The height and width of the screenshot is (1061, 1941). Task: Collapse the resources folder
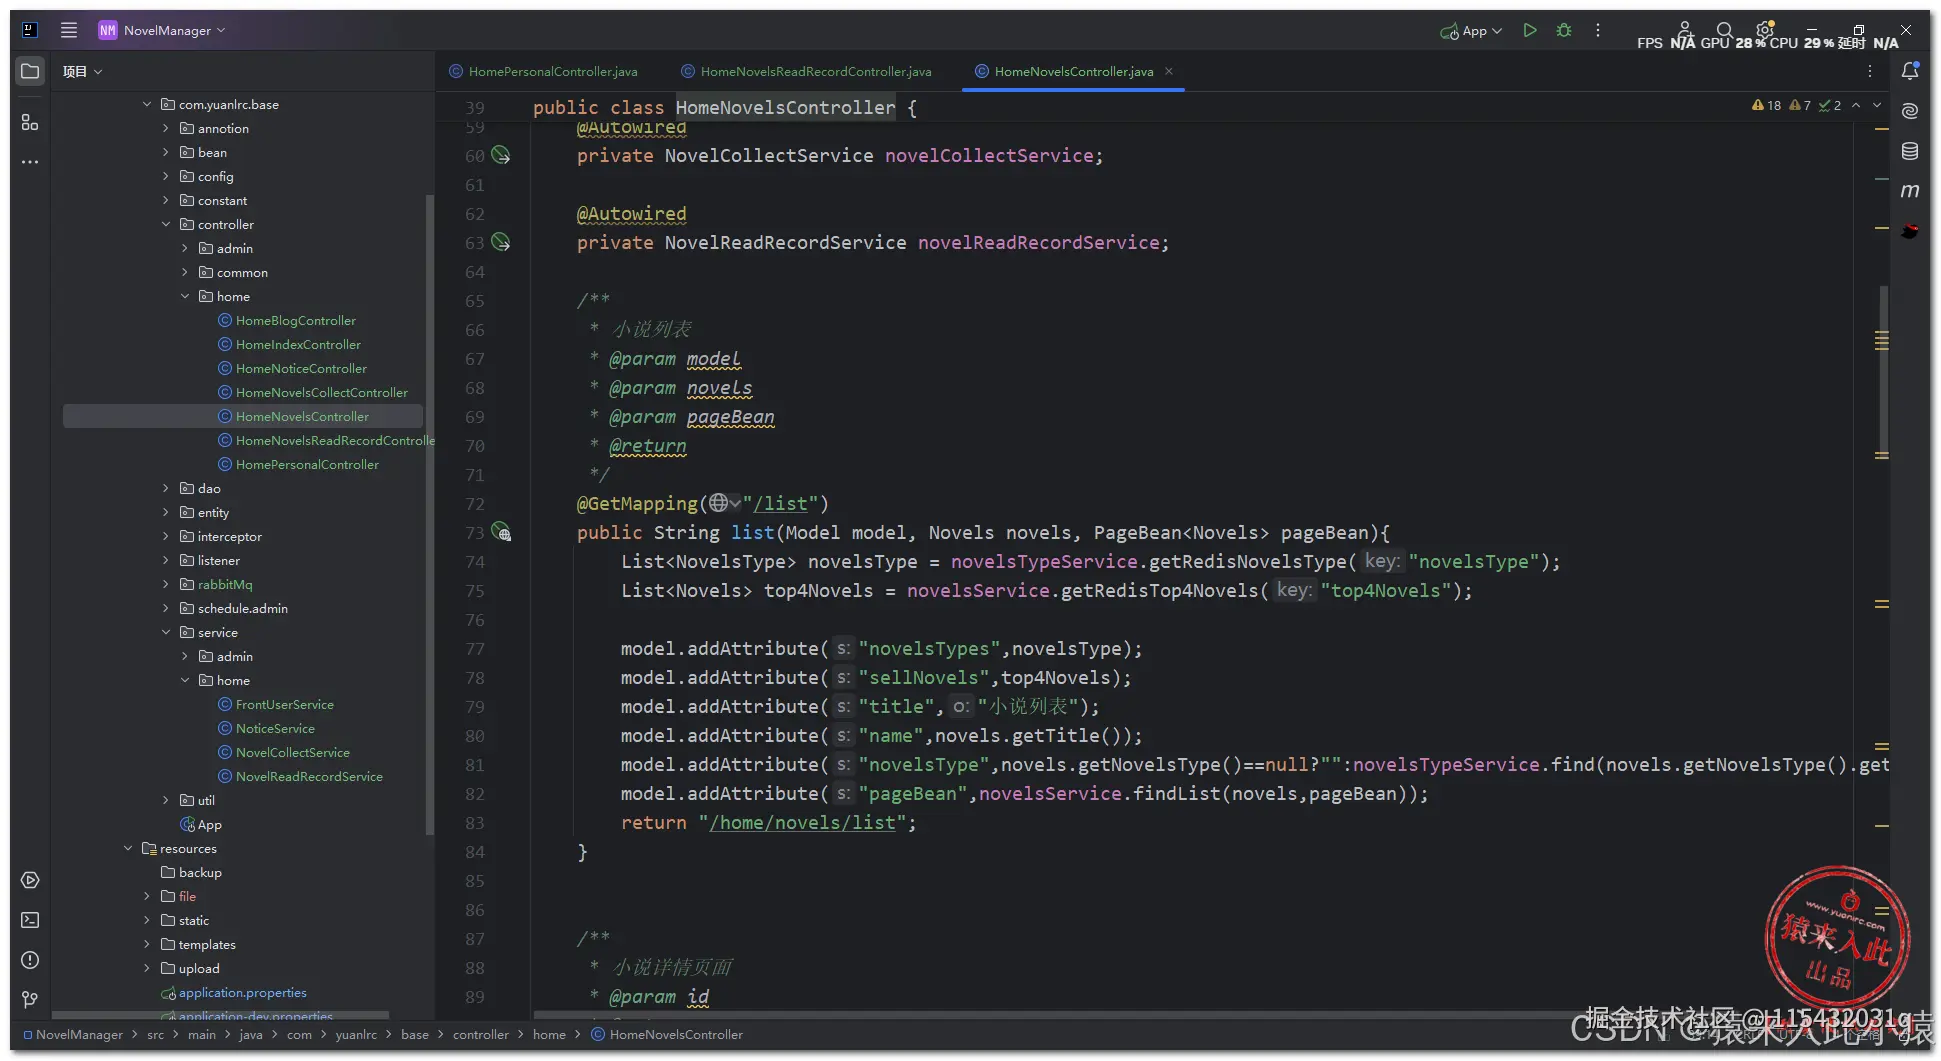pos(128,848)
